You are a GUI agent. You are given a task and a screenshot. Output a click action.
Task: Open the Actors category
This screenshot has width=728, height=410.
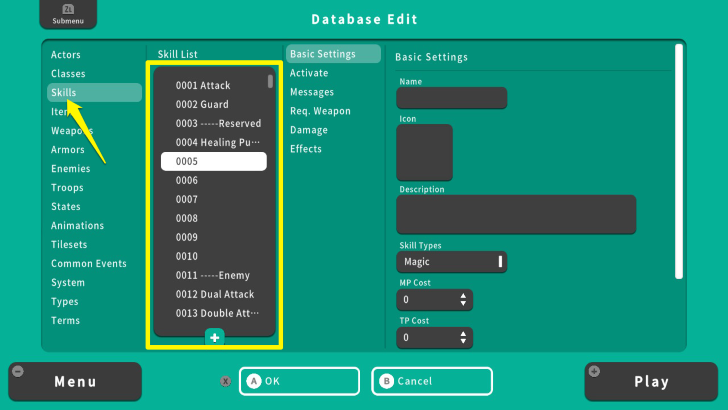[x=65, y=55]
